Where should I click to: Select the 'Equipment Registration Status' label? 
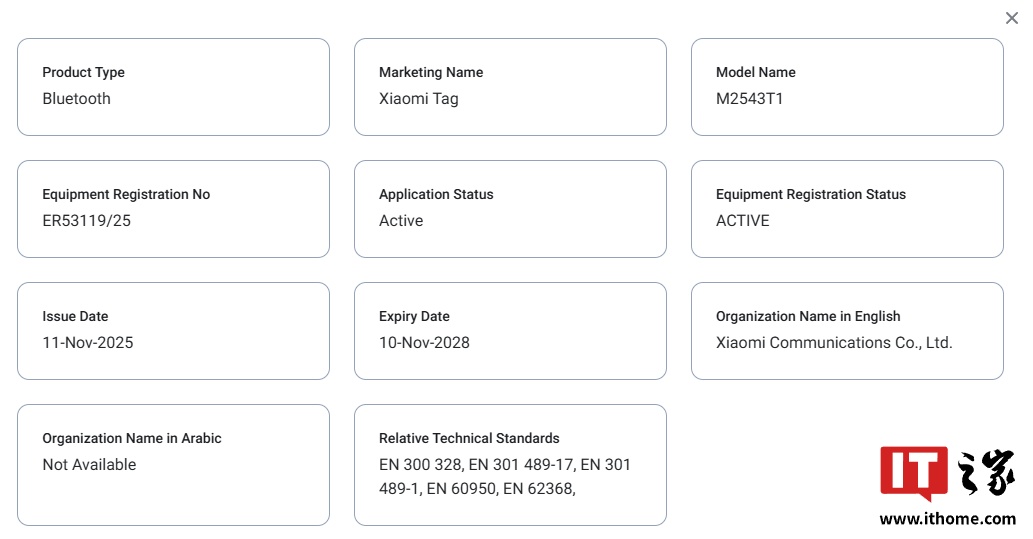(x=811, y=194)
